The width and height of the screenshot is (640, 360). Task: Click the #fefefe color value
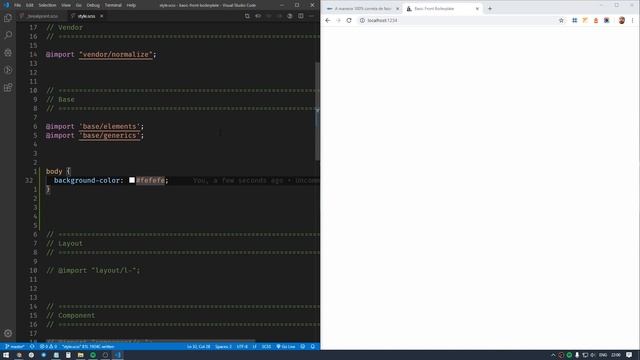pyautogui.click(x=151, y=180)
